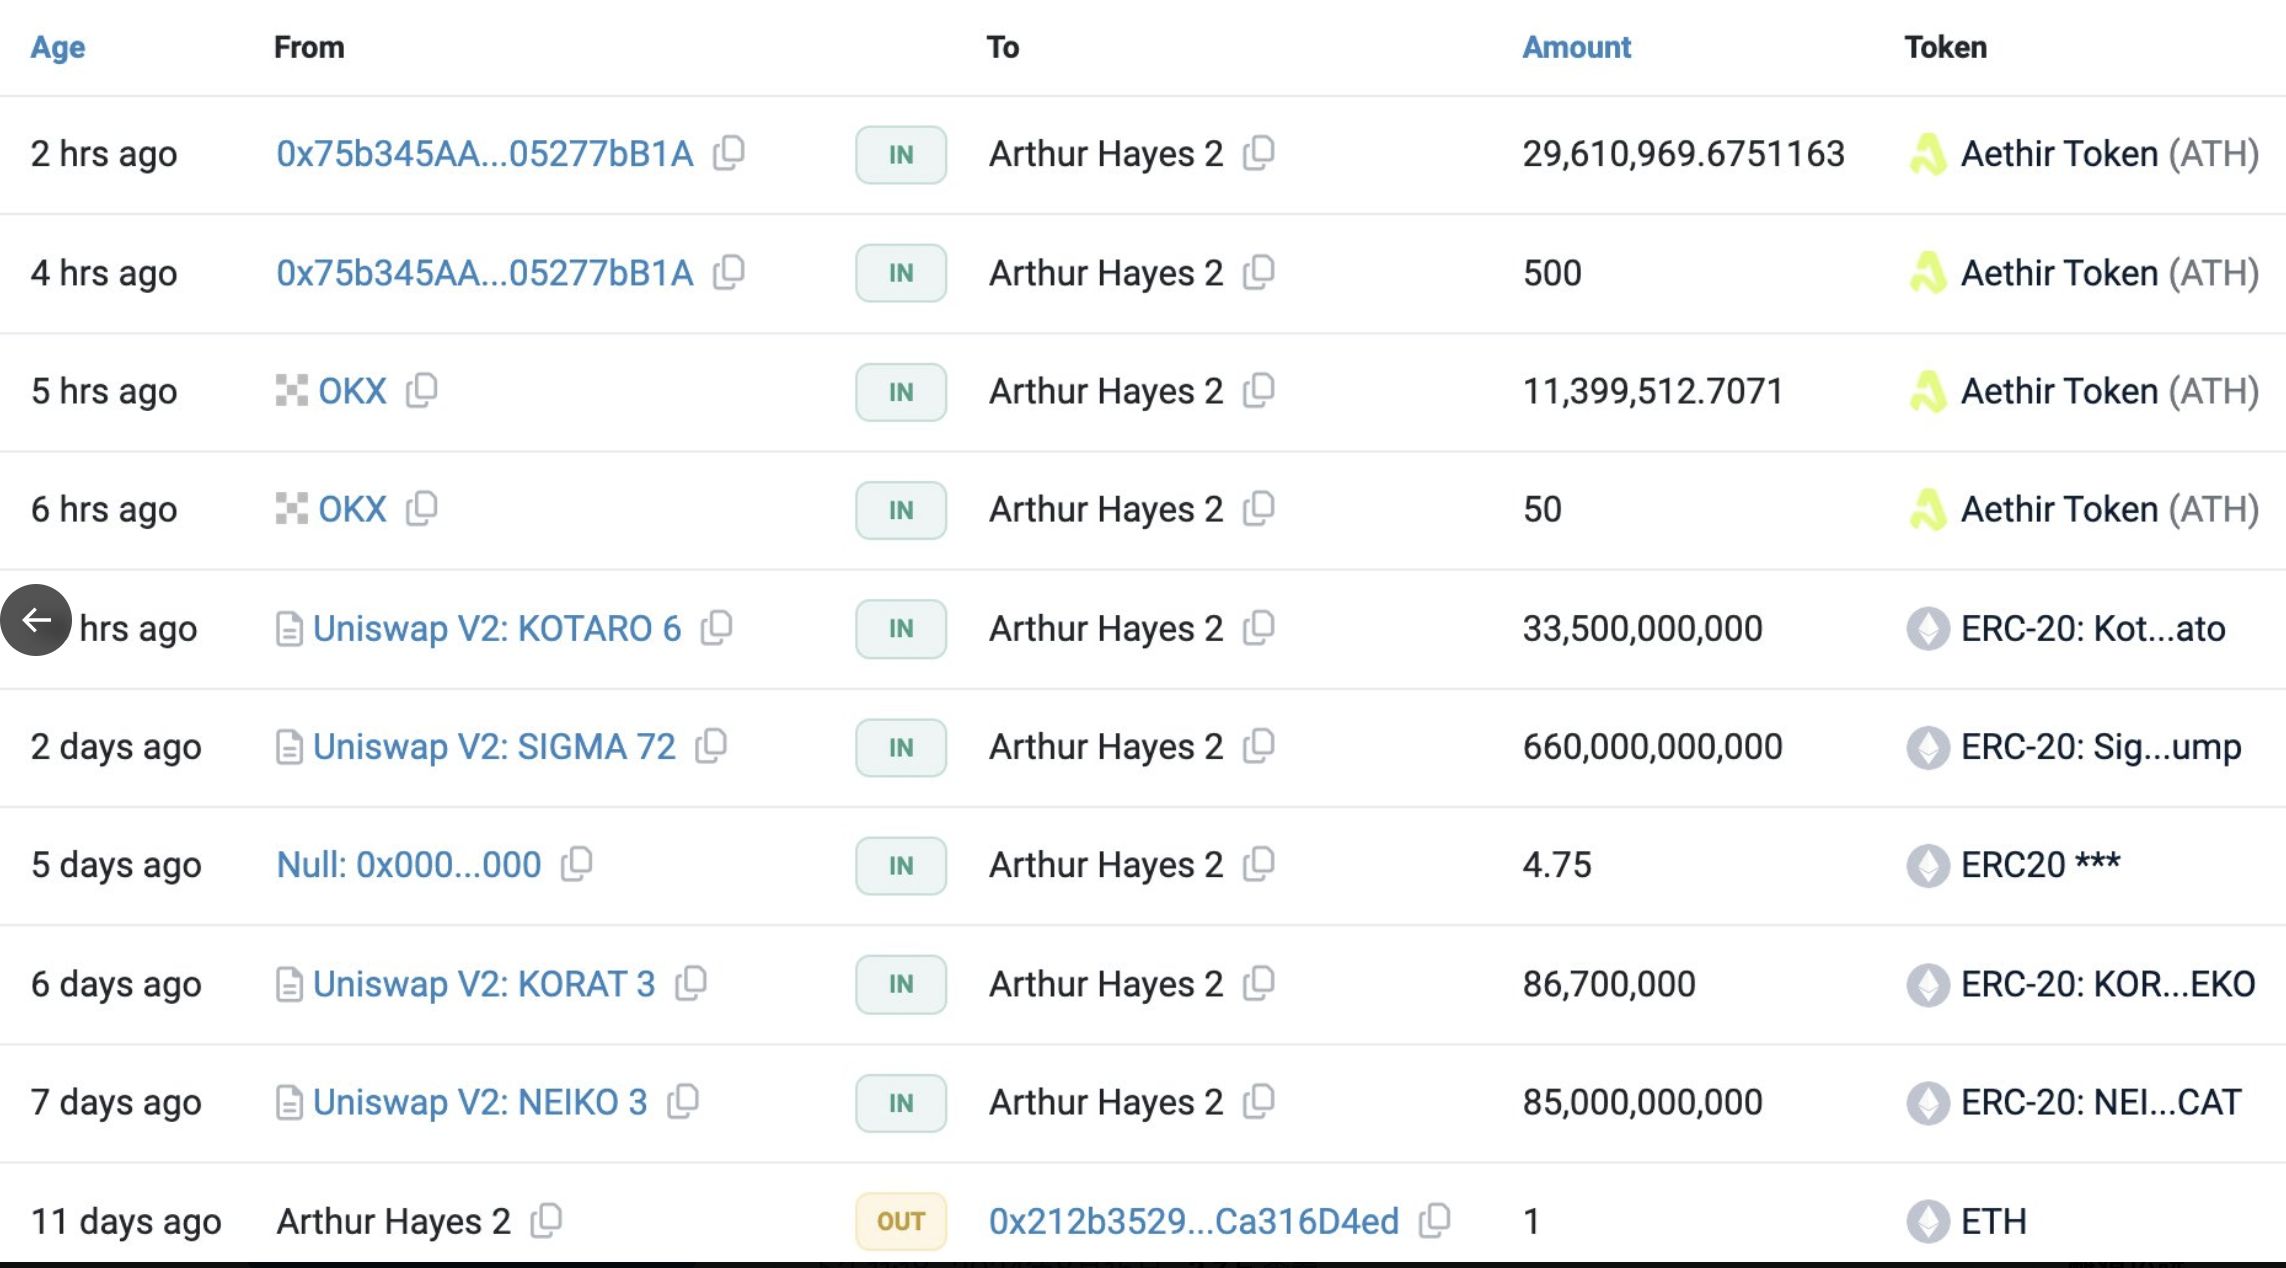
Task: Click the IN badge in 2 hrs row
Action: (900, 155)
